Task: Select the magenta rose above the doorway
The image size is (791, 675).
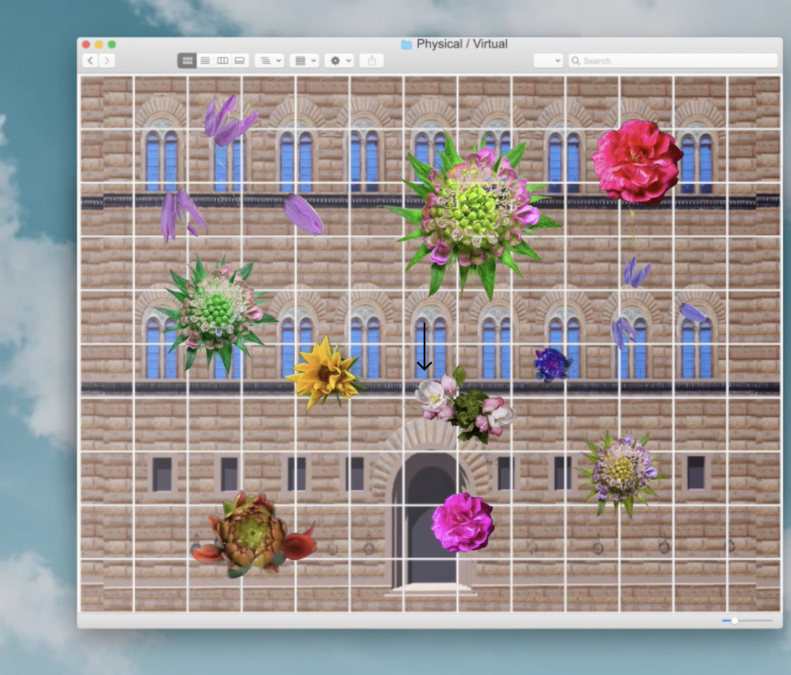Action: tap(463, 522)
